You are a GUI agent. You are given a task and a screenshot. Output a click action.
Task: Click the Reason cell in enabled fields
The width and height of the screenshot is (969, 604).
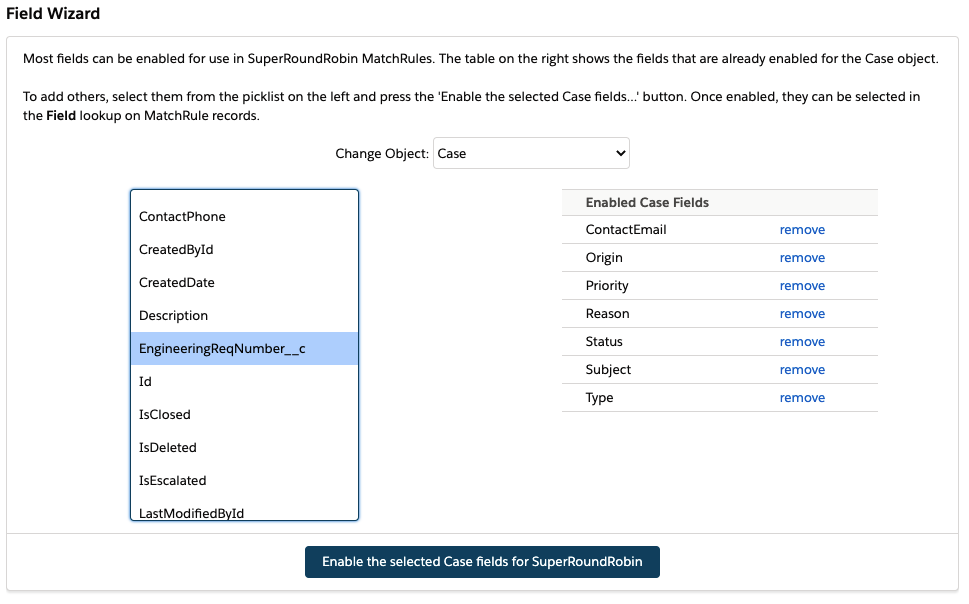pyautogui.click(x=607, y=313)
